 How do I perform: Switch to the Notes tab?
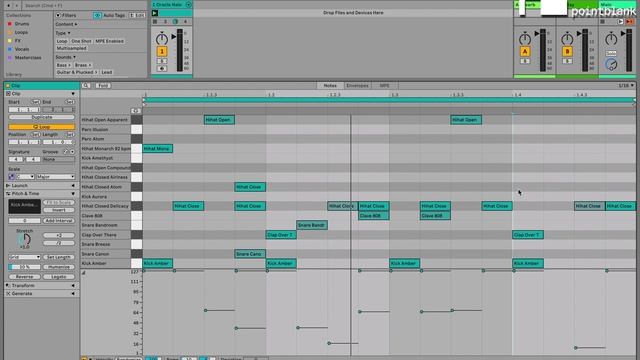pos(330,86)
